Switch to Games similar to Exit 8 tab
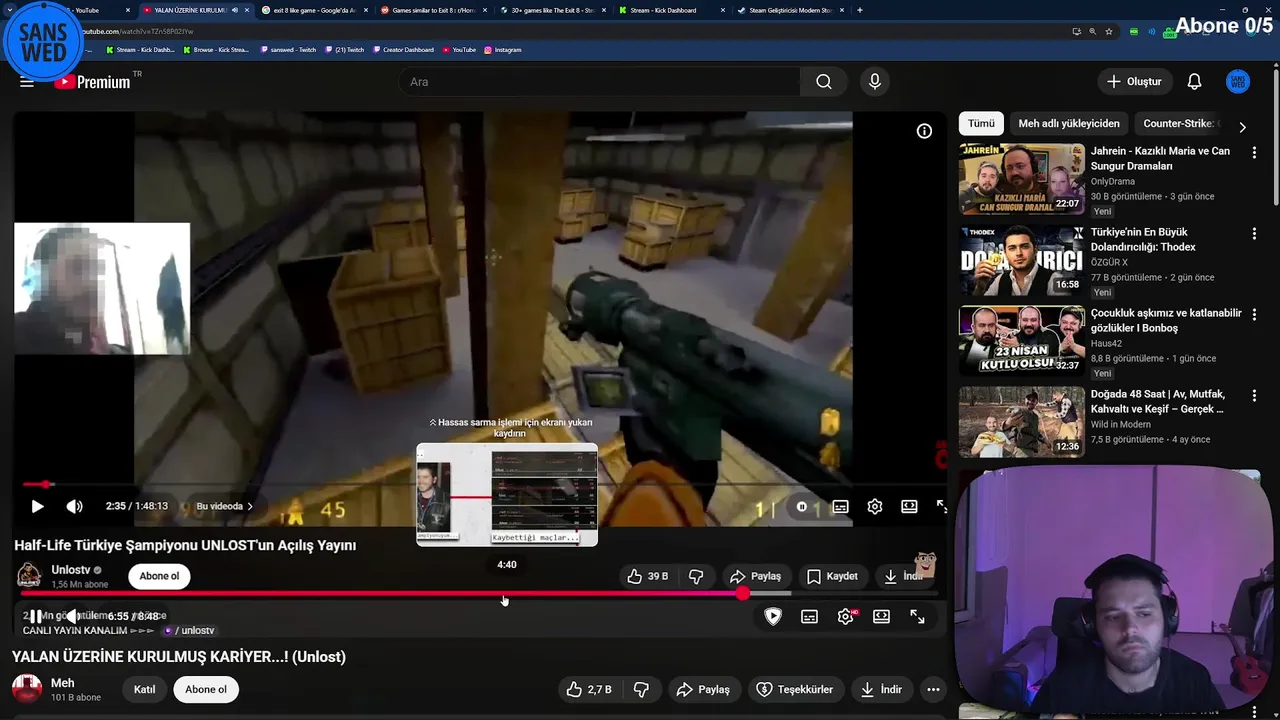1280x720 pixels. [433, 10]
